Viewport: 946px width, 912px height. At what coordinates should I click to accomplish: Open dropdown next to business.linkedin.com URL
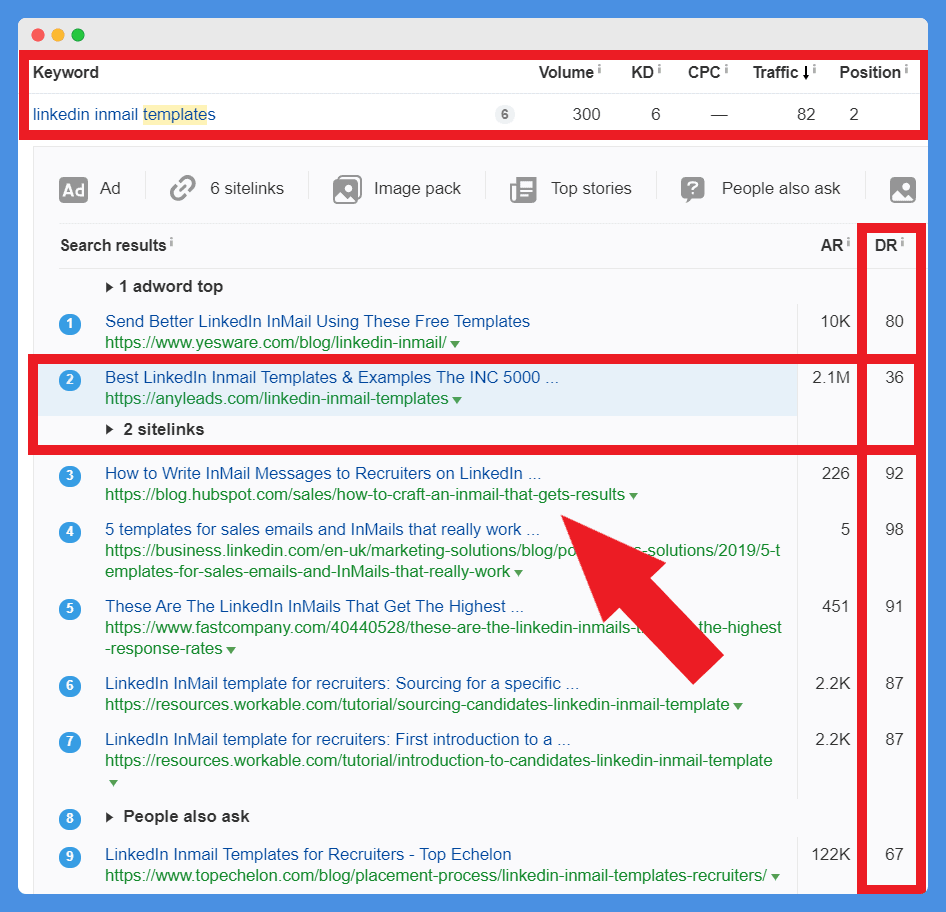point(518,573)
